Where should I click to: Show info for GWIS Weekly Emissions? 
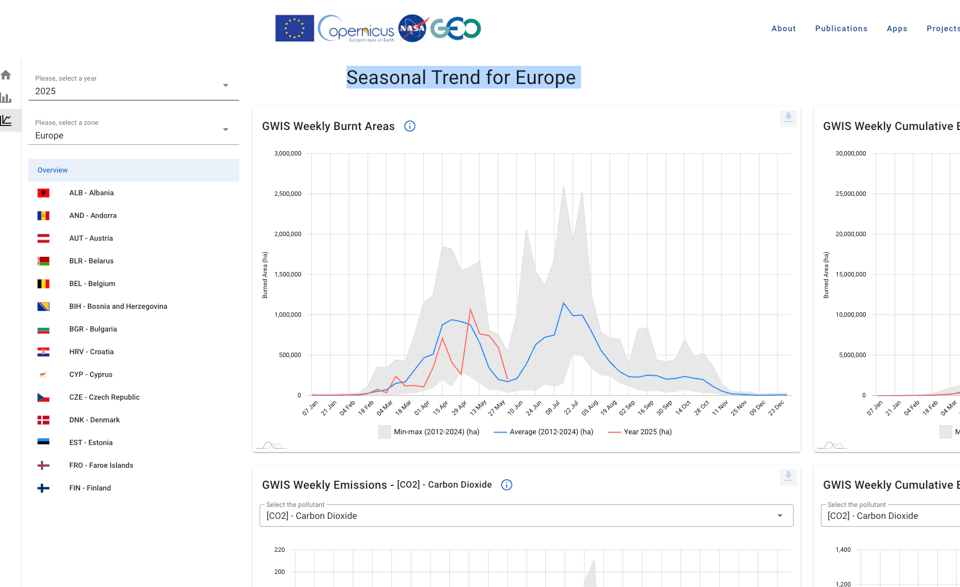pyautogui.click(x=507, y=485)
